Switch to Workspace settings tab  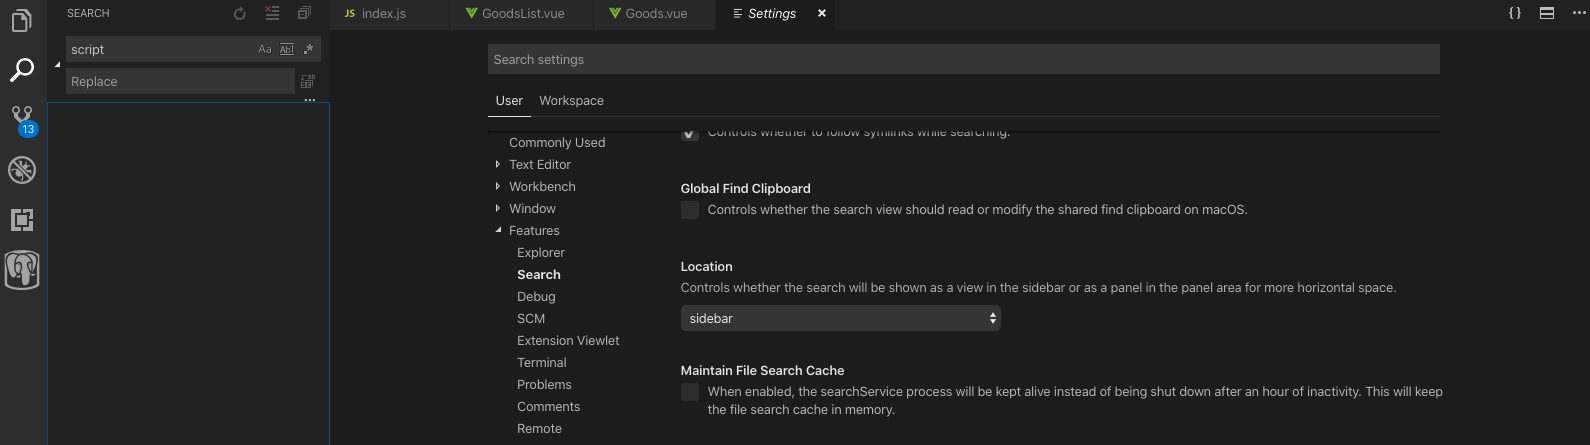(571, 101)
